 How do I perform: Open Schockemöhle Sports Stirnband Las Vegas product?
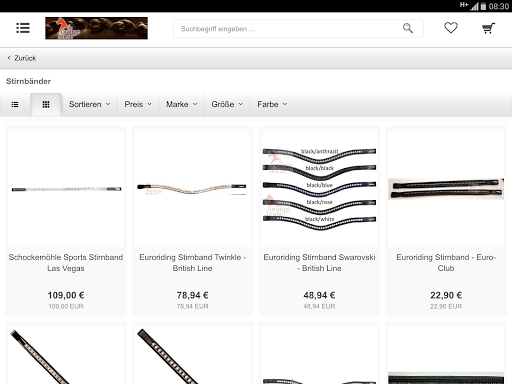click(66, 263)
